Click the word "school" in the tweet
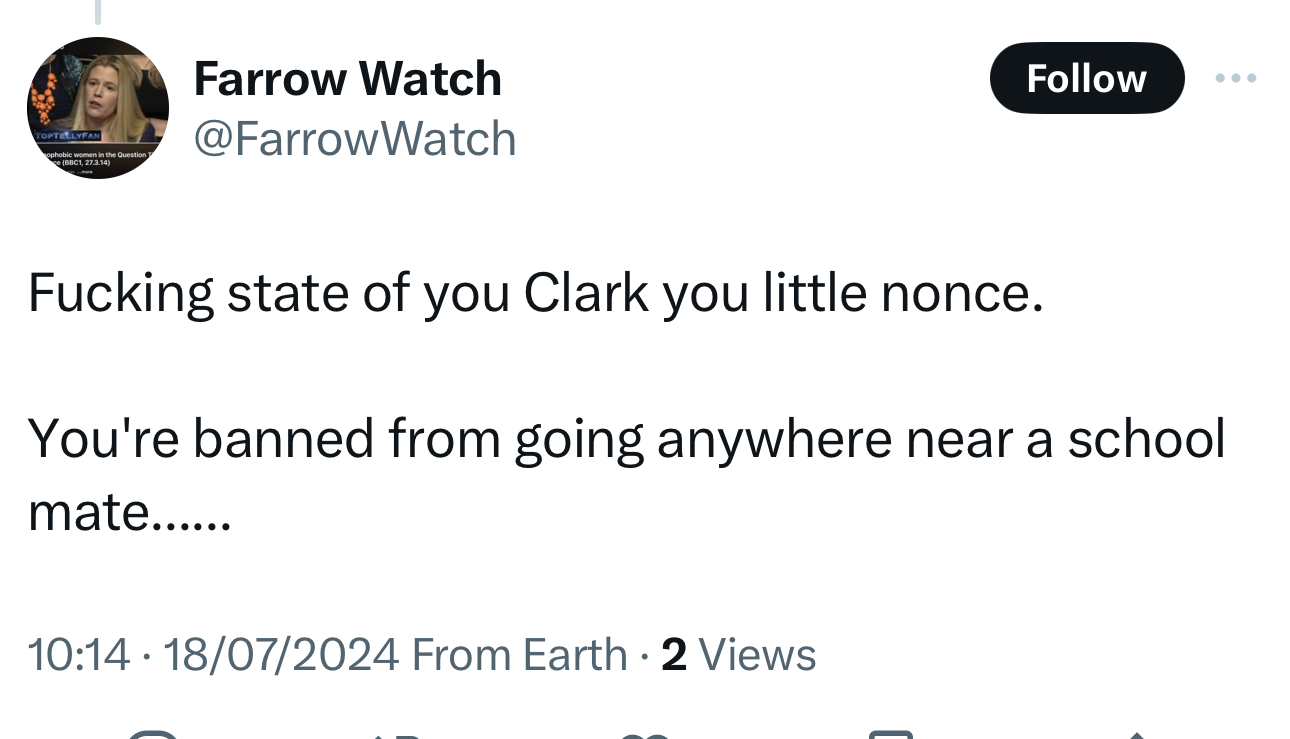Screen dimensions: 1290x739 (x=1146, y=438)
